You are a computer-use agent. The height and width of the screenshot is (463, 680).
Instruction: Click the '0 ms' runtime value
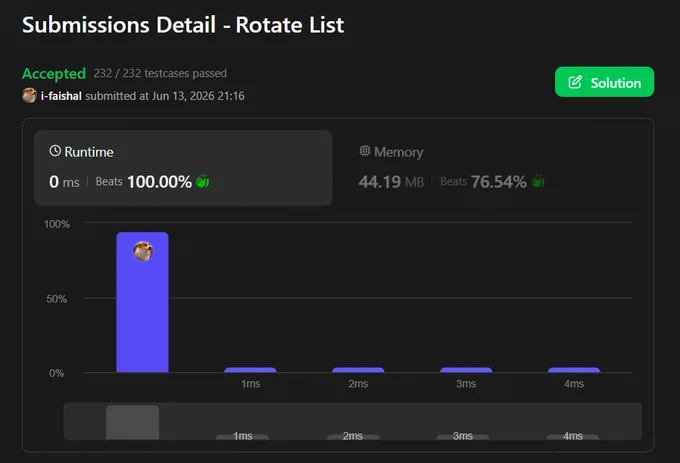(64, 182)
